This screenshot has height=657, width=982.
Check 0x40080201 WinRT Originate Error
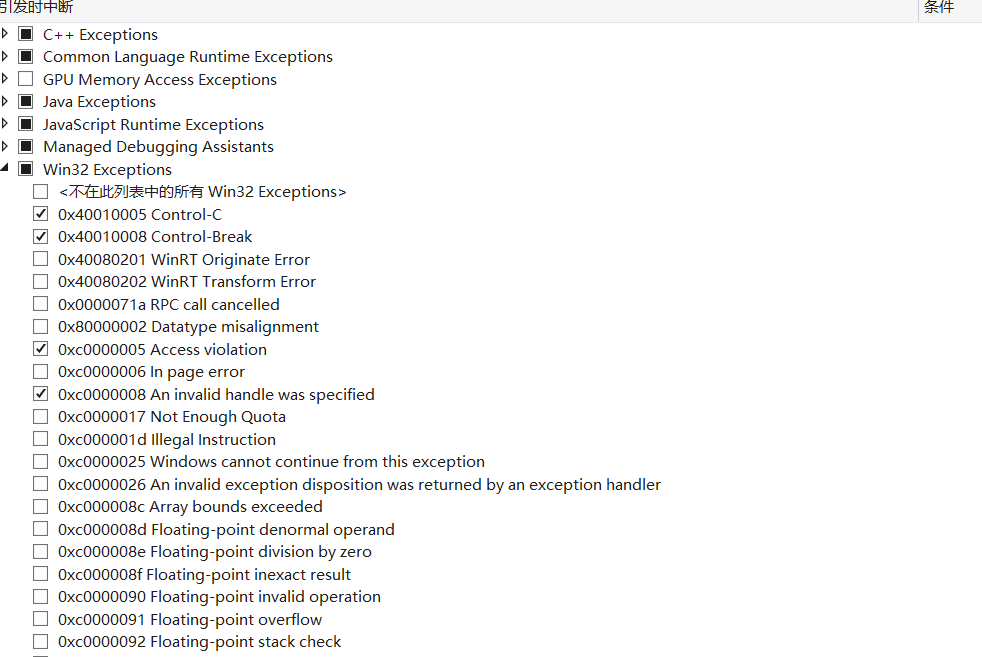tap(41, 259)
